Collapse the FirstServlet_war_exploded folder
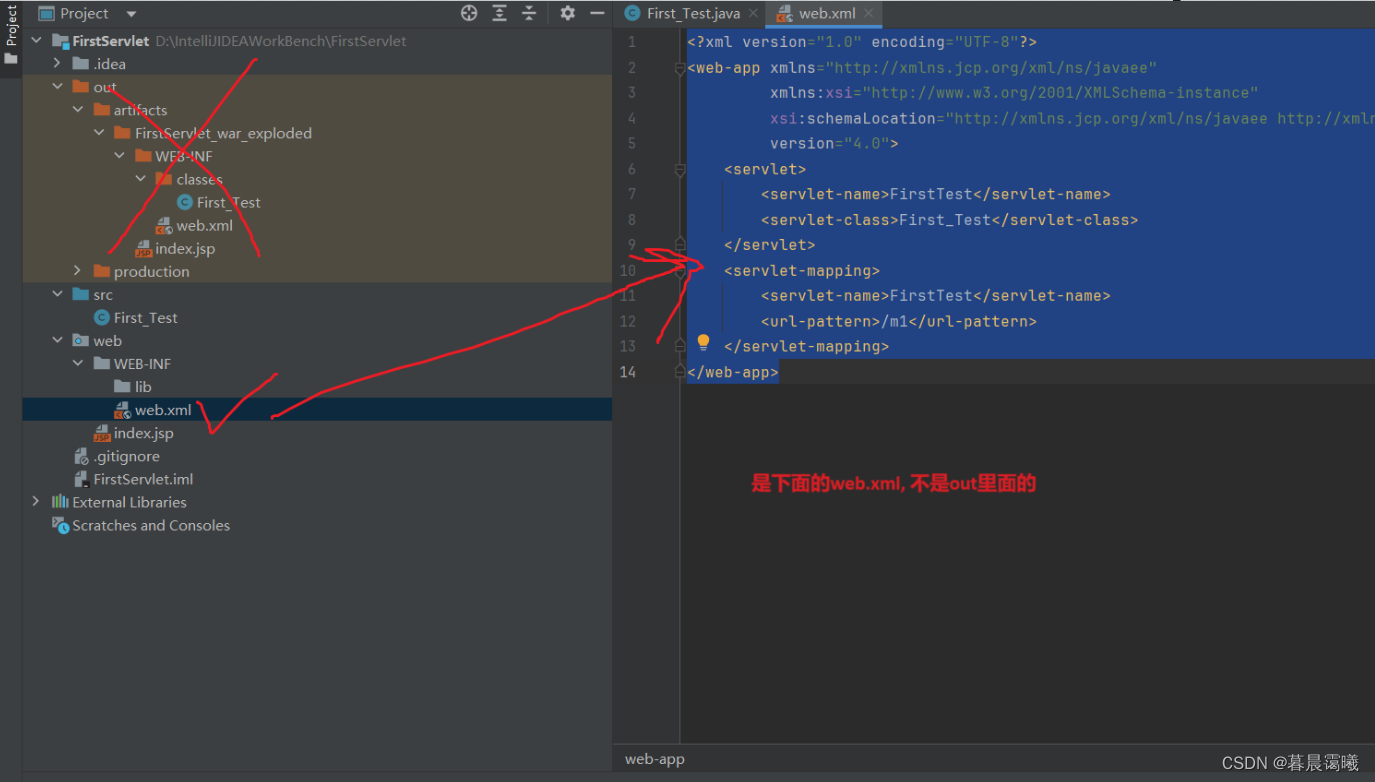Viewport: 1375px width, 782px height. point(99,133)
